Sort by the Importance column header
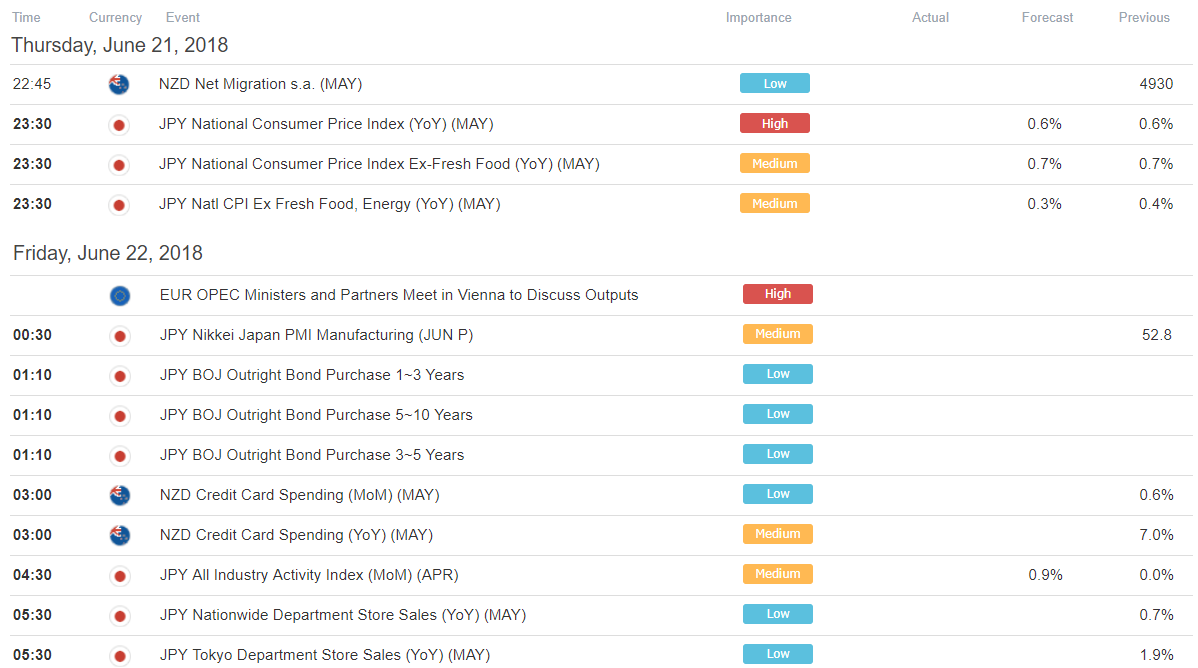This screenshot has height=668, width=1198. tap(758, 18)
